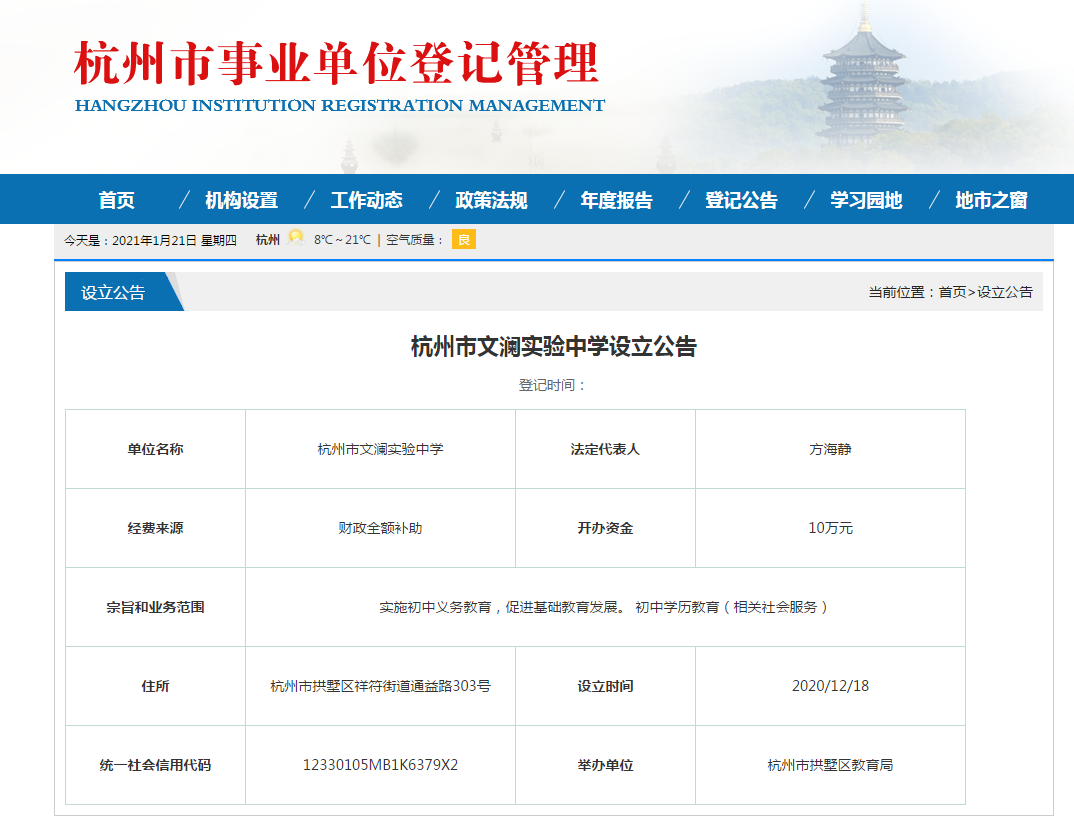Viewport: 1074px width, 832px height.
Task: Click the business scope text 实施初中义务教育
Action: 435,607
